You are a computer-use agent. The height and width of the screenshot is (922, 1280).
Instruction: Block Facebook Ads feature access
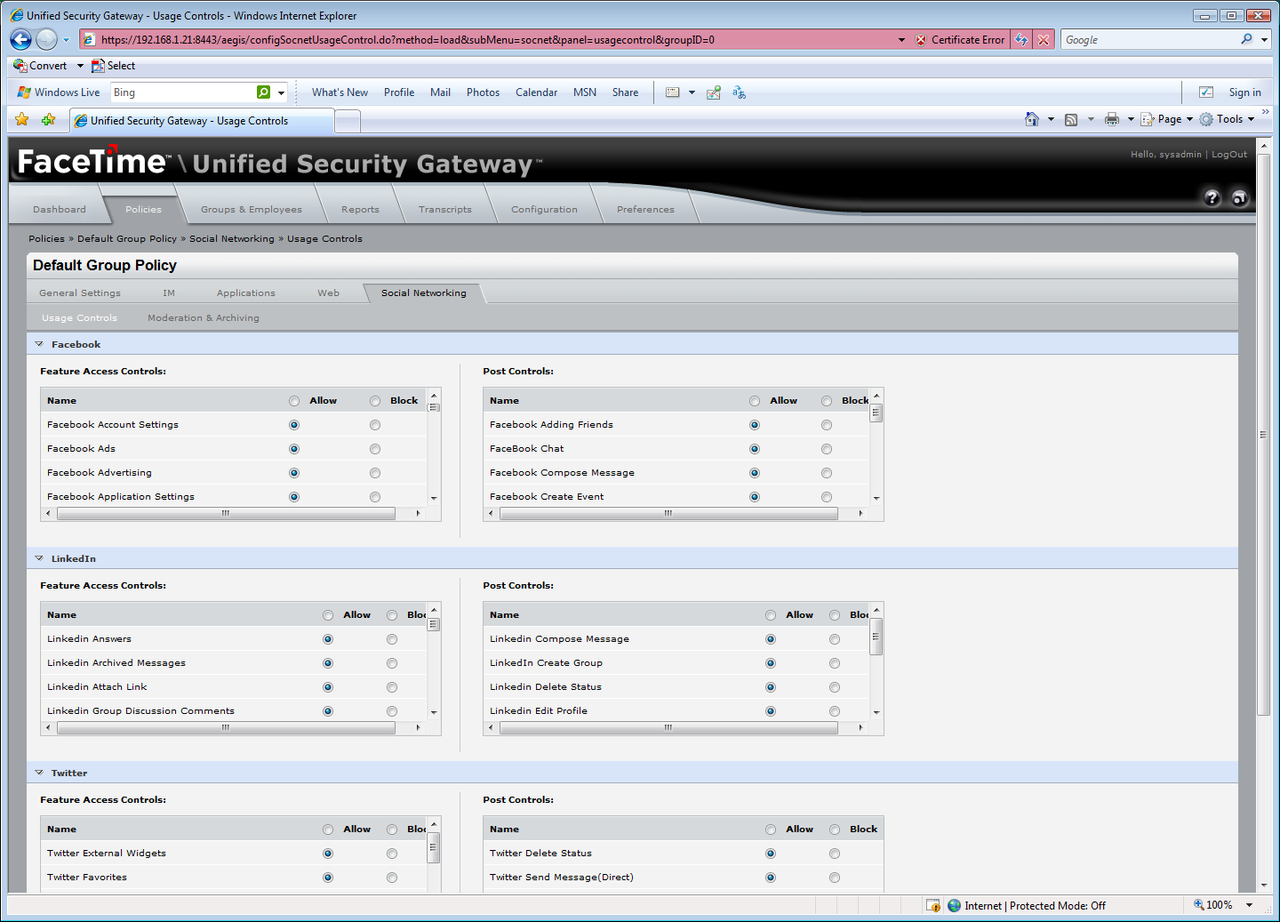pyautogui.click(x=375, y=449)
